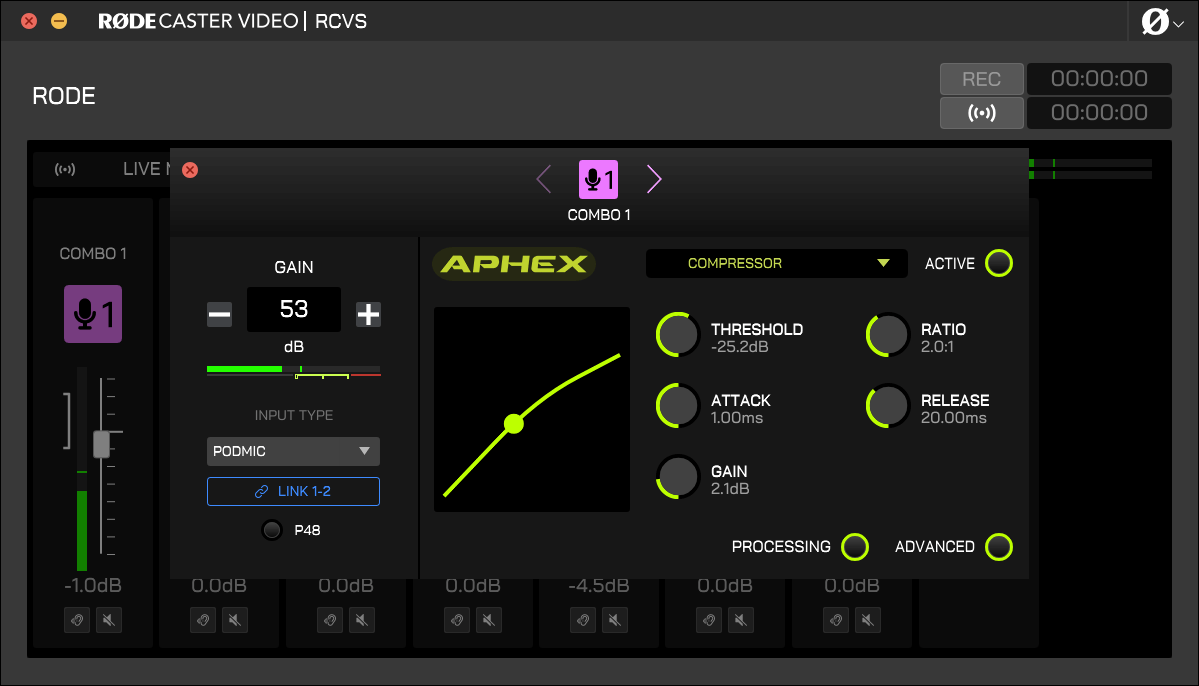This screenshot has height=686, width=1199.
Task: Adjust the RATIO knob
Action: pos(887,334)
